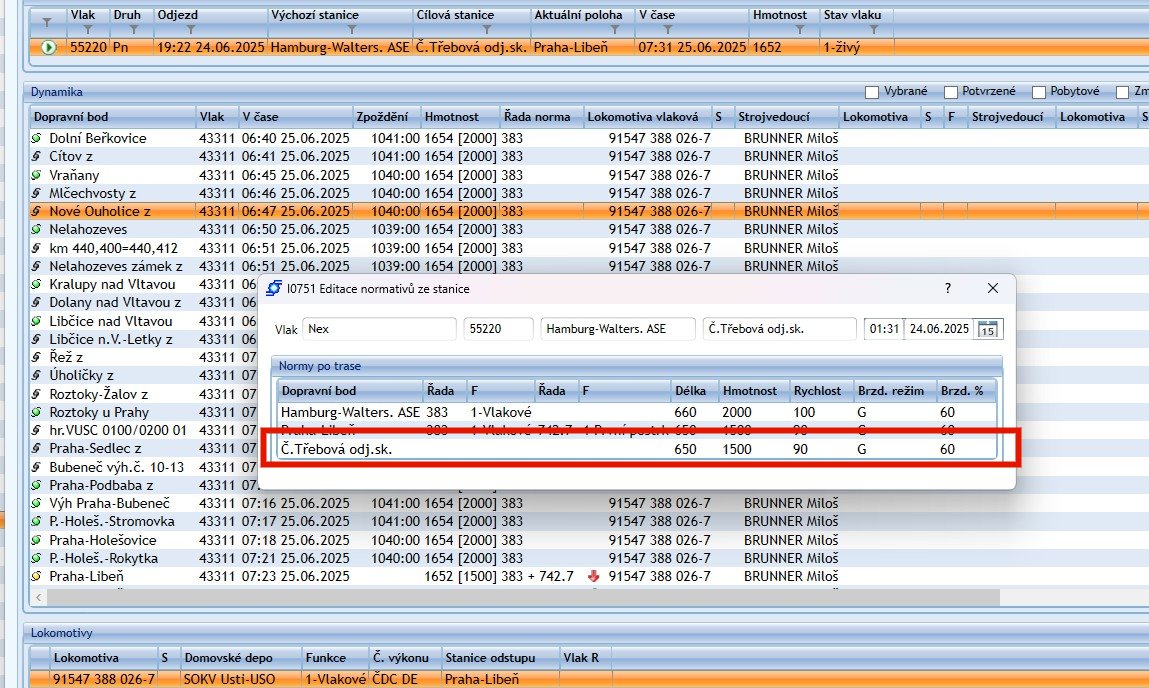
Task: Click the red down arrow in Praha-Libeň row
Action: click(595, 576)
